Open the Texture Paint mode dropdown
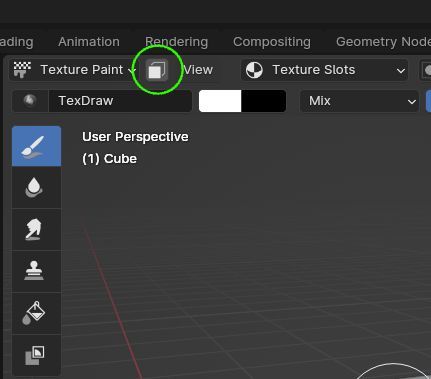 pyautogui.click(x=73, y=70)
